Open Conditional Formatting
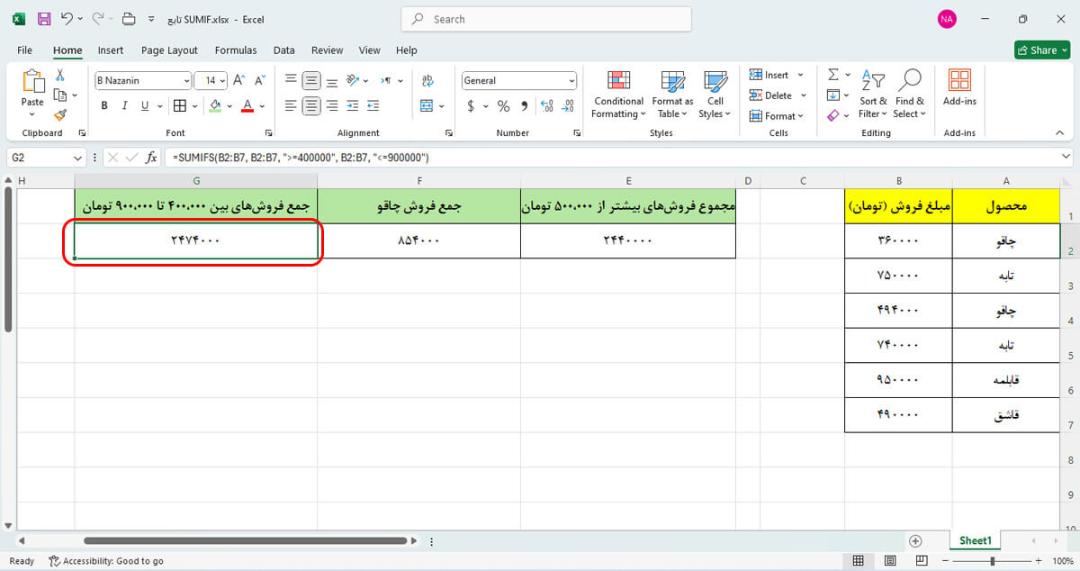1080x571 pixels. [x=619, y=95]
